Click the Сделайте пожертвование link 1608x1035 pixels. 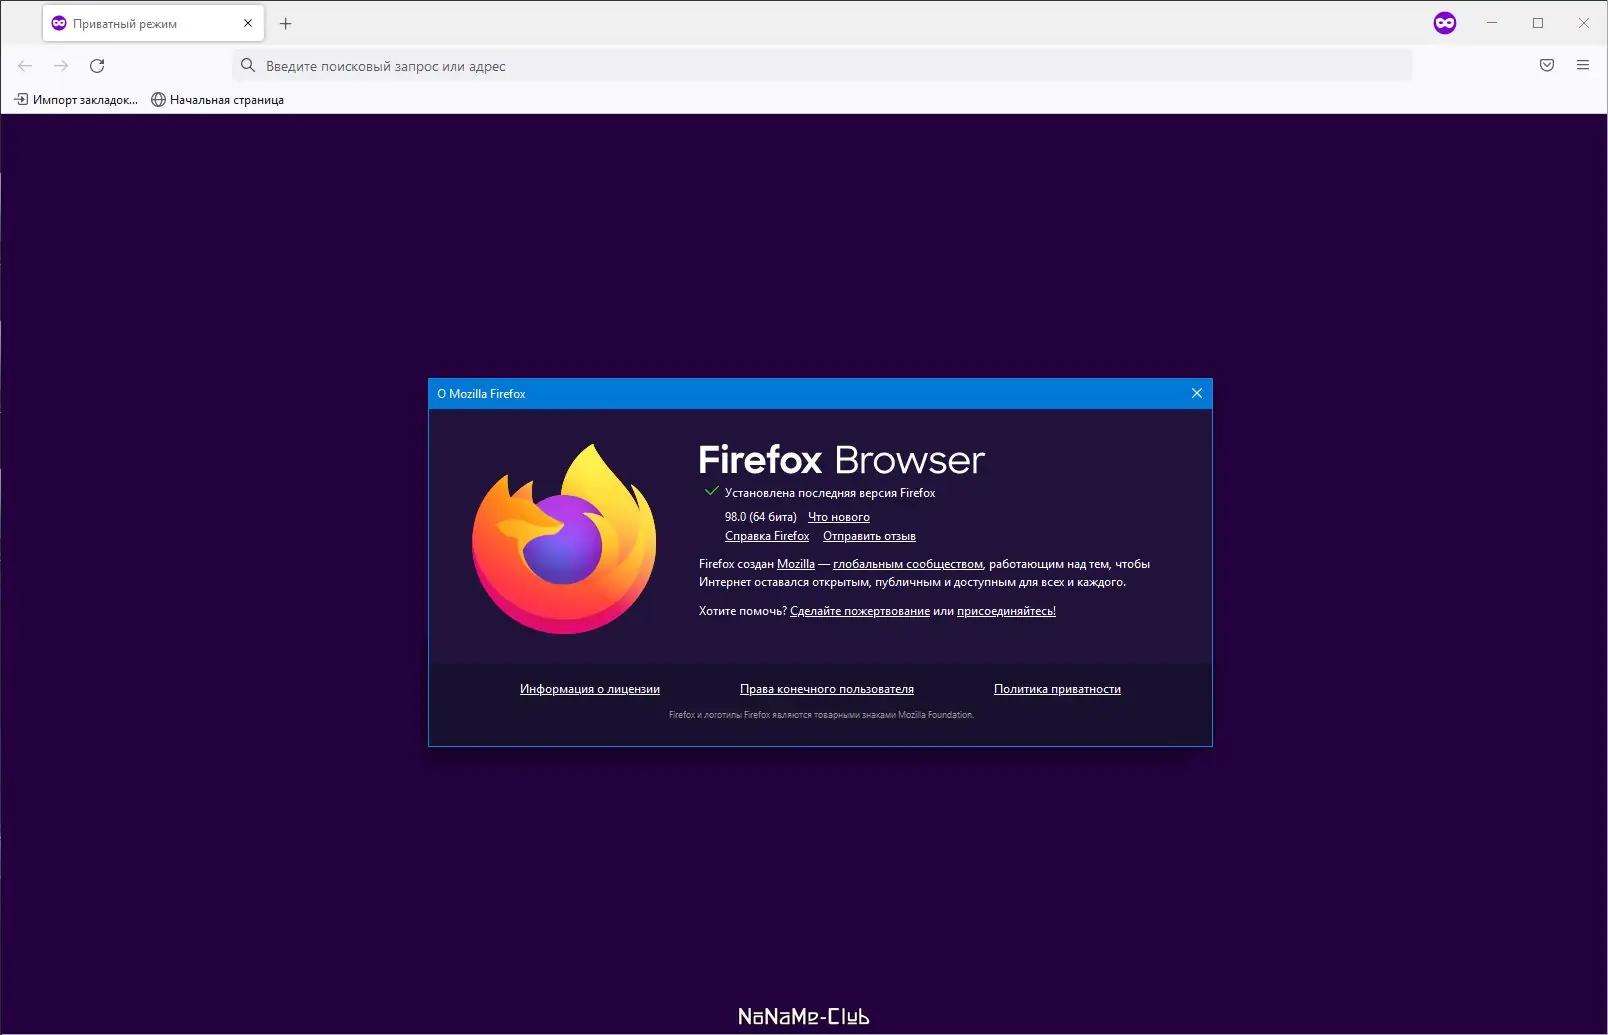pos(860,611)
